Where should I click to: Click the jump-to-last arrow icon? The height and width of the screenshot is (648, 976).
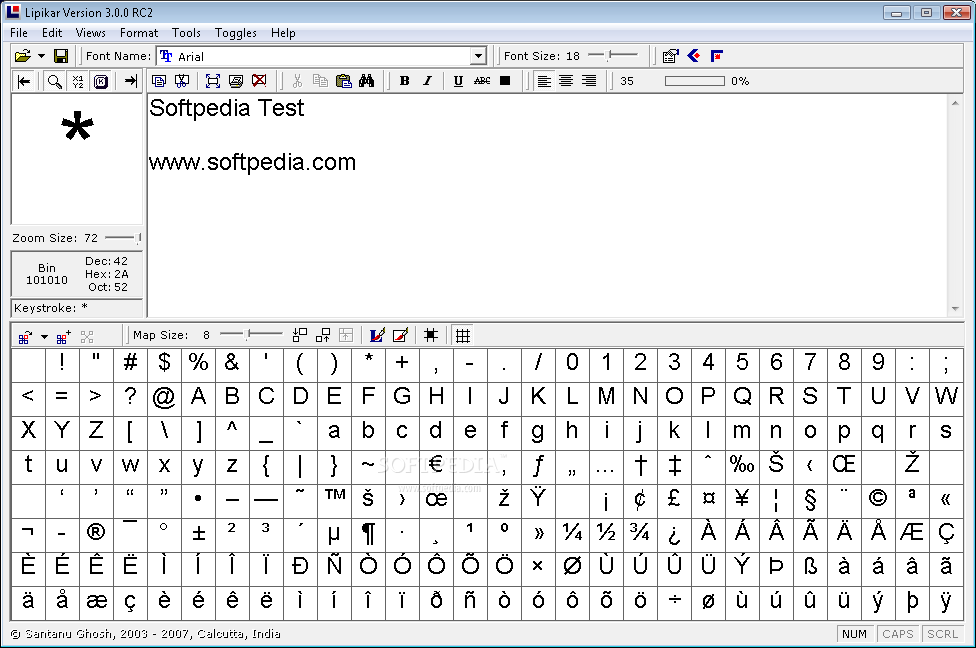[130, 81]
